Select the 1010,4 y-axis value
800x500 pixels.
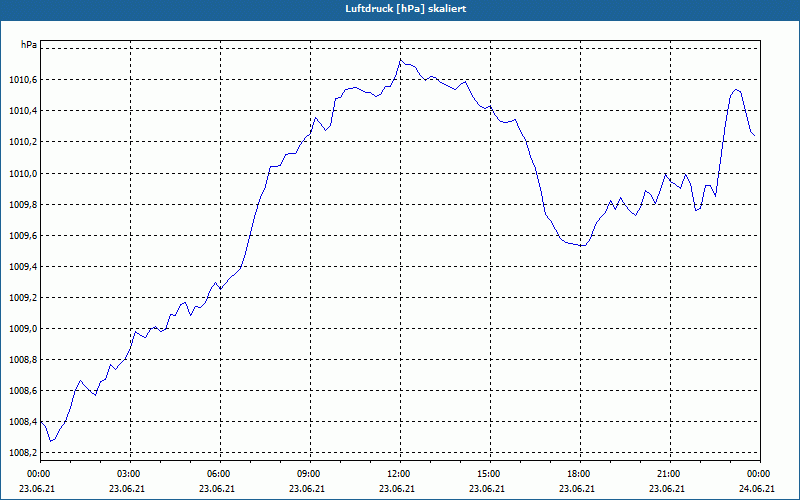point(23,111)
